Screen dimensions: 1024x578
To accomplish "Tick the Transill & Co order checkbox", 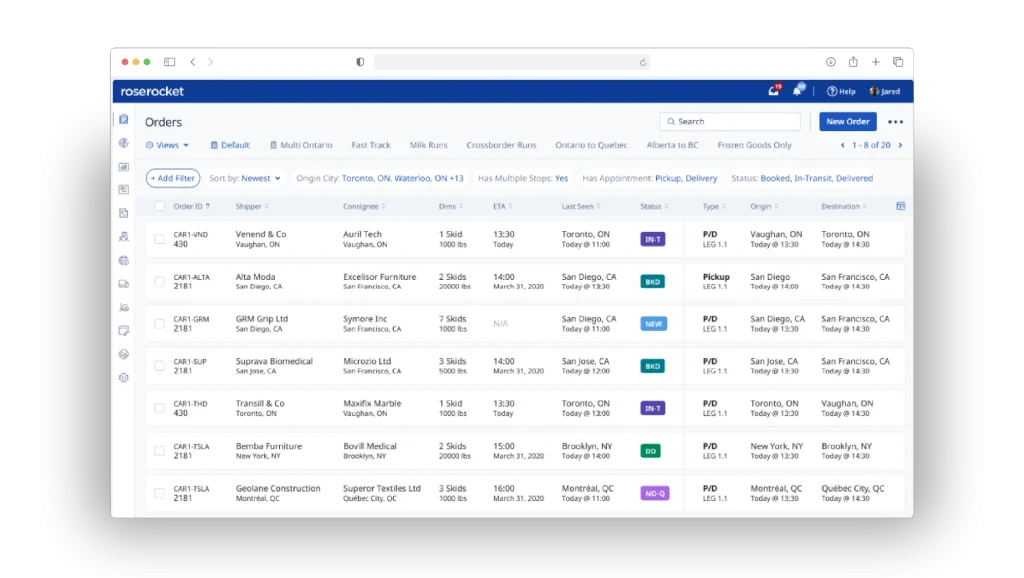I will (159, 408).
